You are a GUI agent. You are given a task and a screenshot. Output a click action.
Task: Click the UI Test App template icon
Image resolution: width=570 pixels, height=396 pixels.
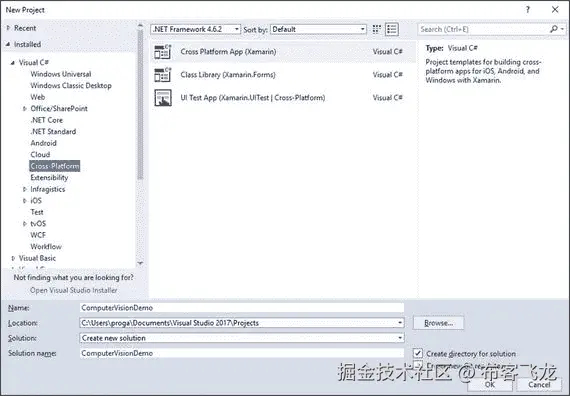162,97
